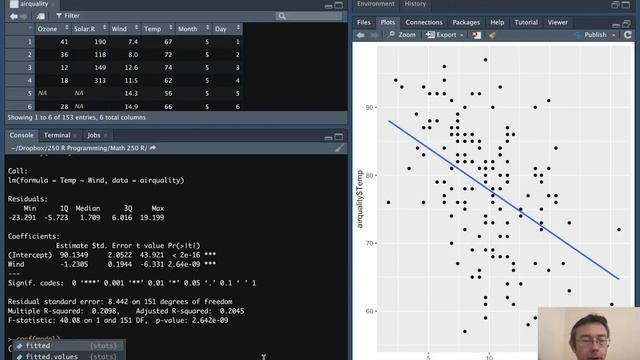Screen dimensions: 640x360
Task: Show data in new window icon
Action: 40,16
